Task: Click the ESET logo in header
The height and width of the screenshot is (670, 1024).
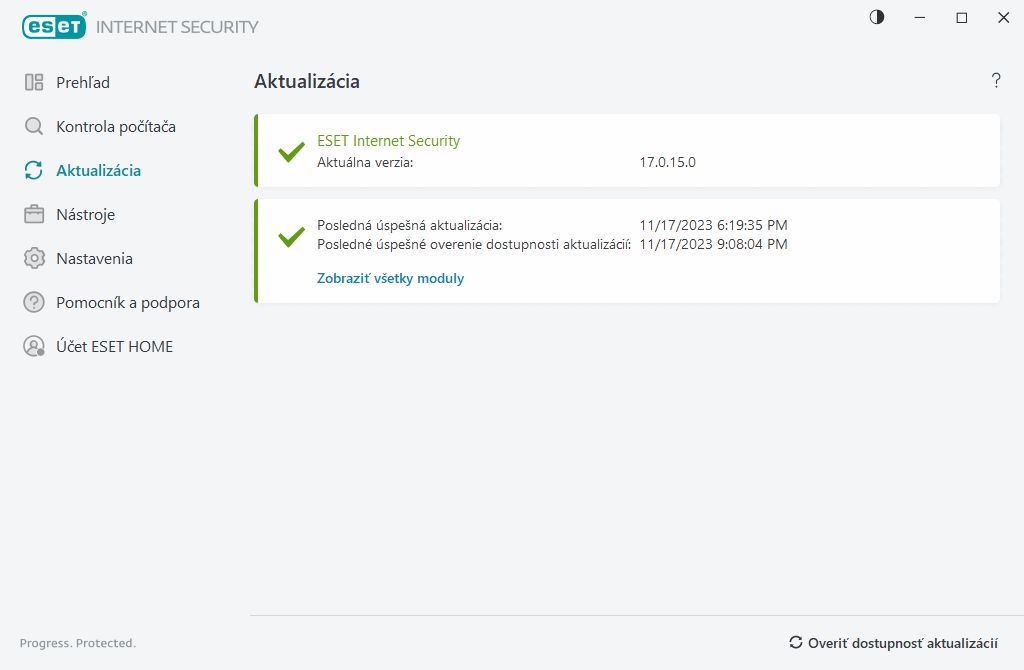Action: [52, 27]
